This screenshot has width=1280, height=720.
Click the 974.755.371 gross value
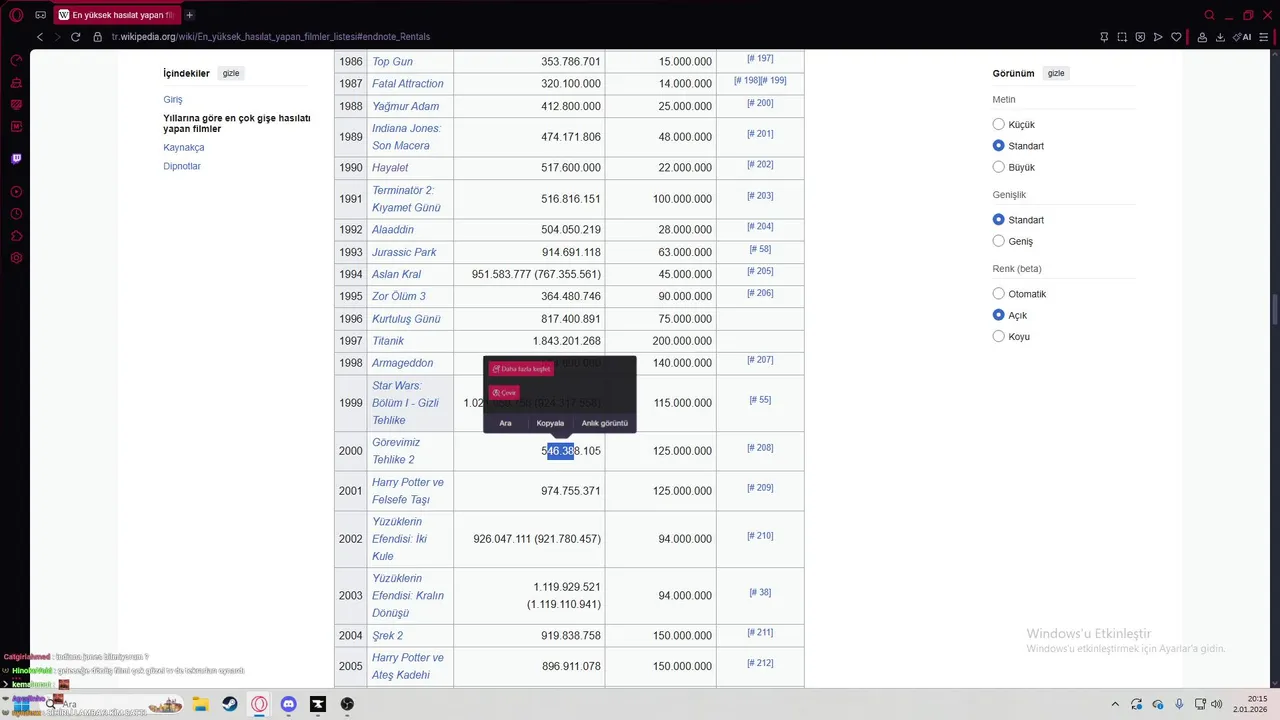[571, 491]
